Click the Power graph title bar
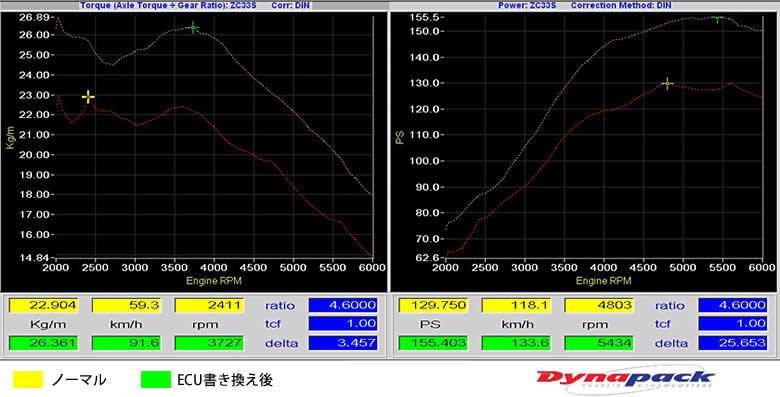This screenshot has height=397, width=780. (585, 5)
